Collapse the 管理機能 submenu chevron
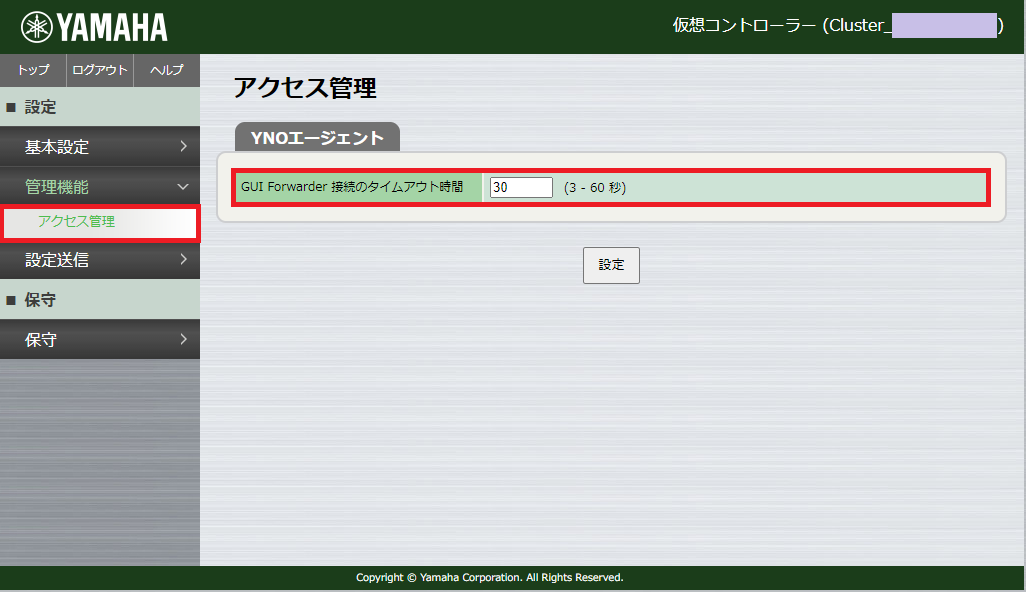The width and height of the screenshot is (1026, 592). 182,185
